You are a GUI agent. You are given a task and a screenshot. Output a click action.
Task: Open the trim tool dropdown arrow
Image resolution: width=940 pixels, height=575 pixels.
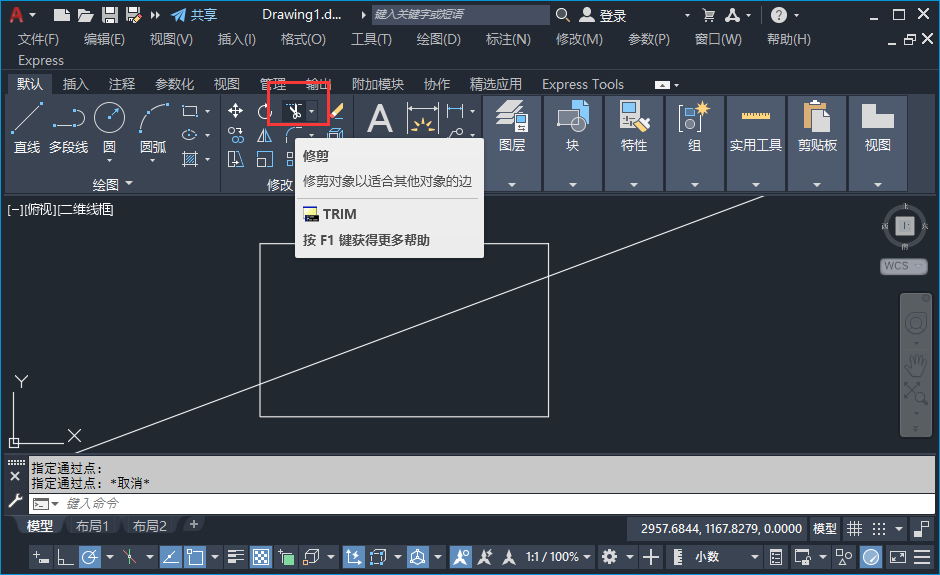[x=312, y=112]
